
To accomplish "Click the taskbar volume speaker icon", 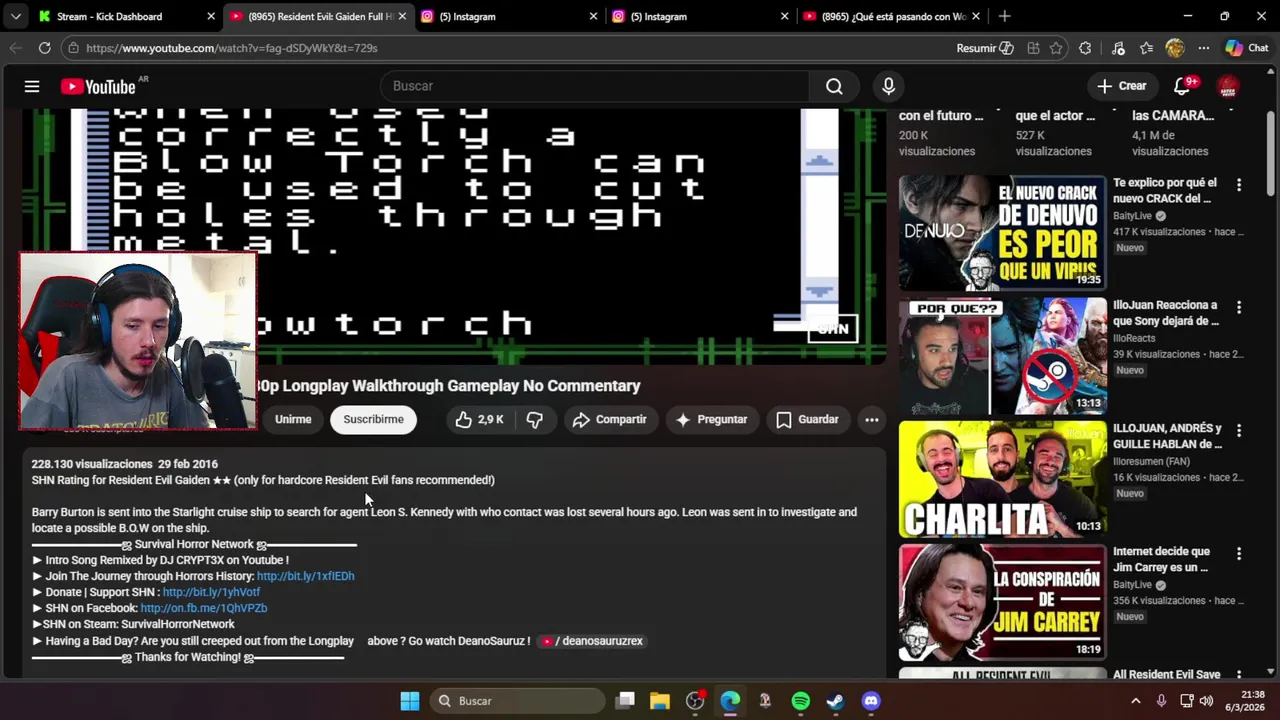I will pos(1206,701).
